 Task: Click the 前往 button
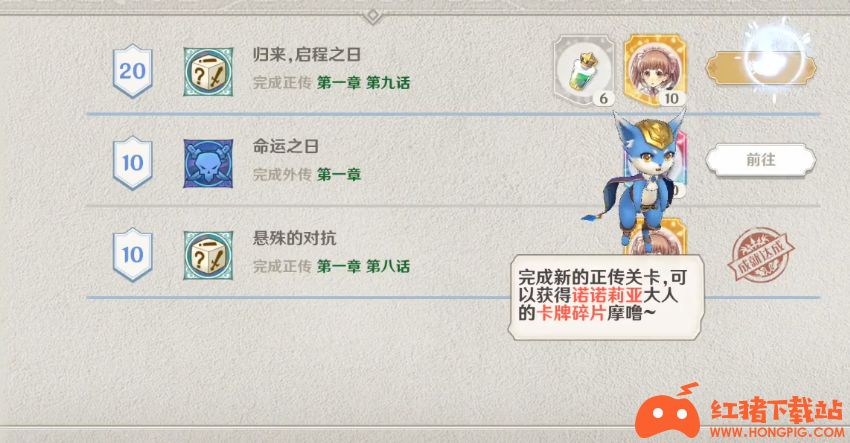[x=761, y=160]
